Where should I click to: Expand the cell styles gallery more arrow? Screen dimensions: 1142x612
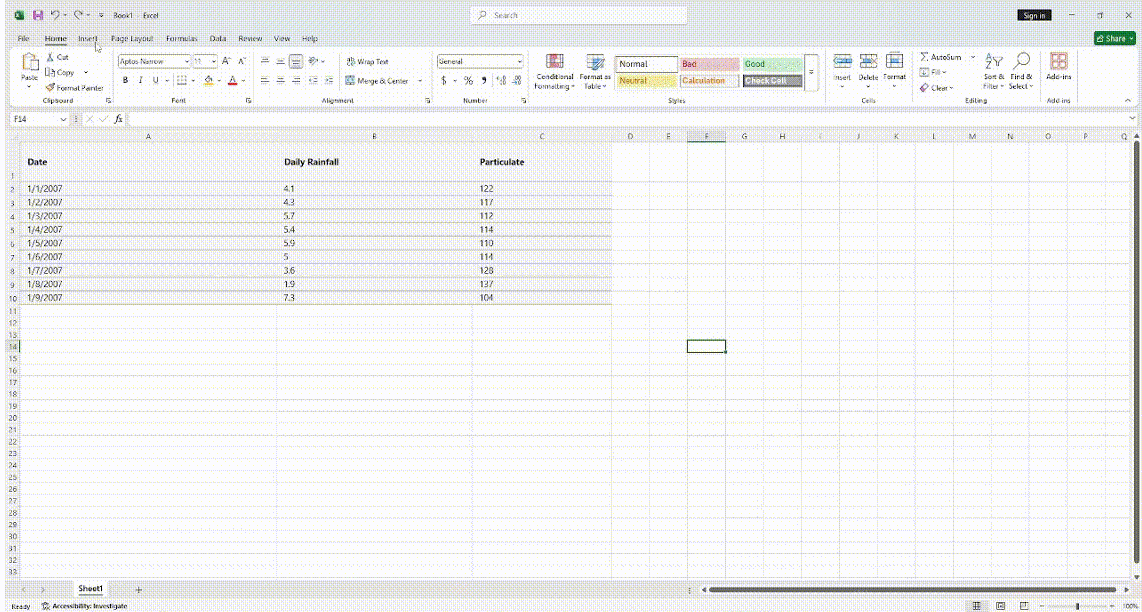811,73
